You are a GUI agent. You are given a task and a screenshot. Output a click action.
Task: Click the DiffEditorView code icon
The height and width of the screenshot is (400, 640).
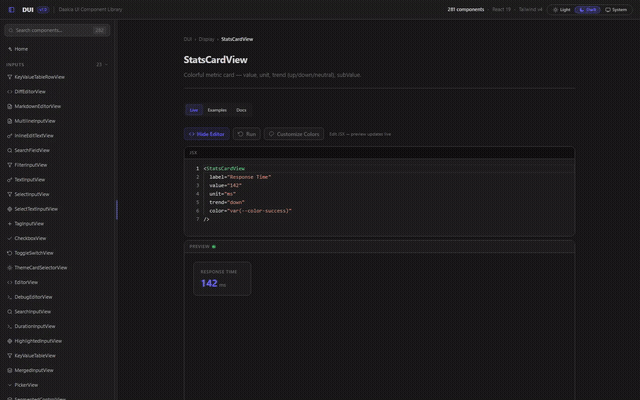click(x=10, y=92)
